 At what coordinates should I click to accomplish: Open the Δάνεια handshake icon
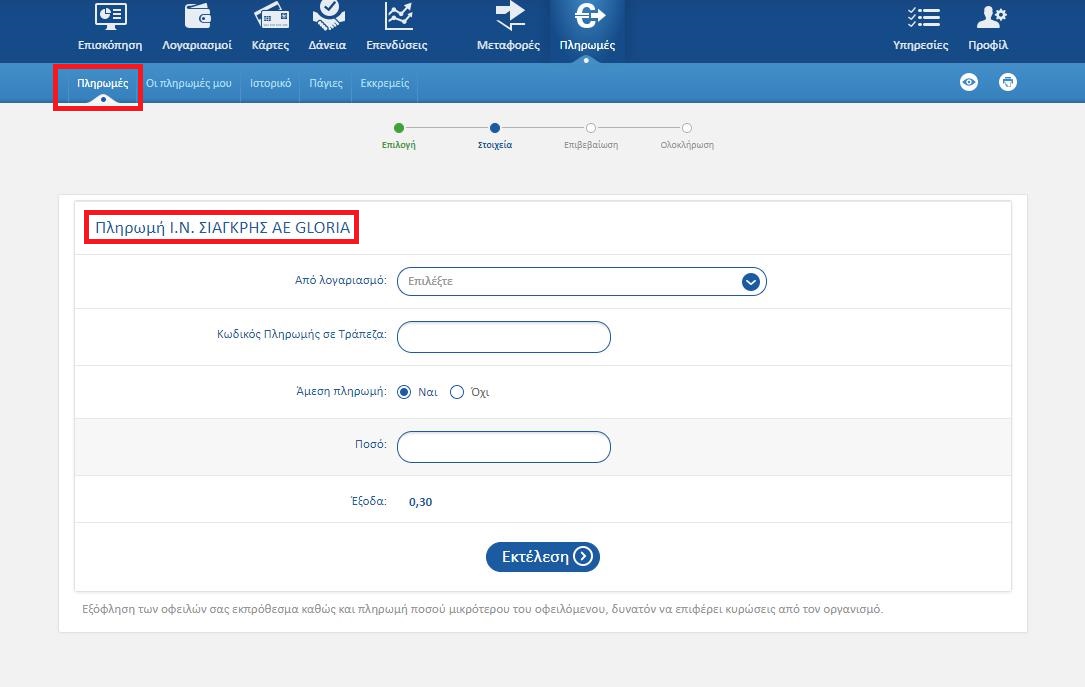(x=328, y=17)
